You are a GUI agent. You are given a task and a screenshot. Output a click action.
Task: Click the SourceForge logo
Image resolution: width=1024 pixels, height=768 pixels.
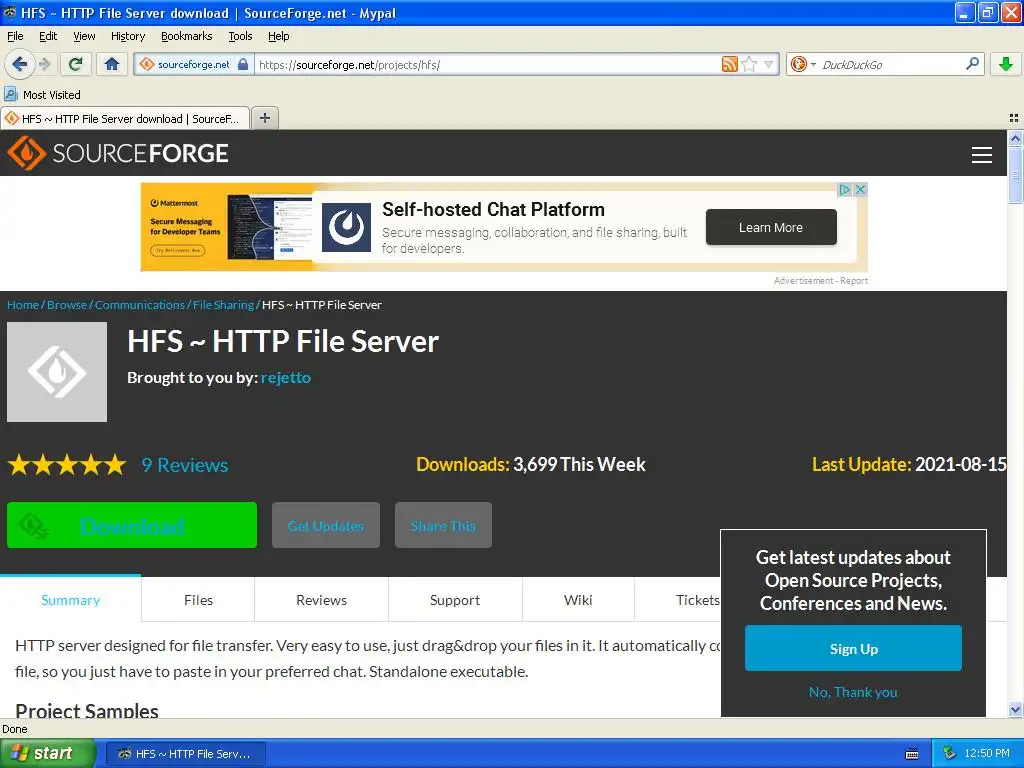pos(118,153)
